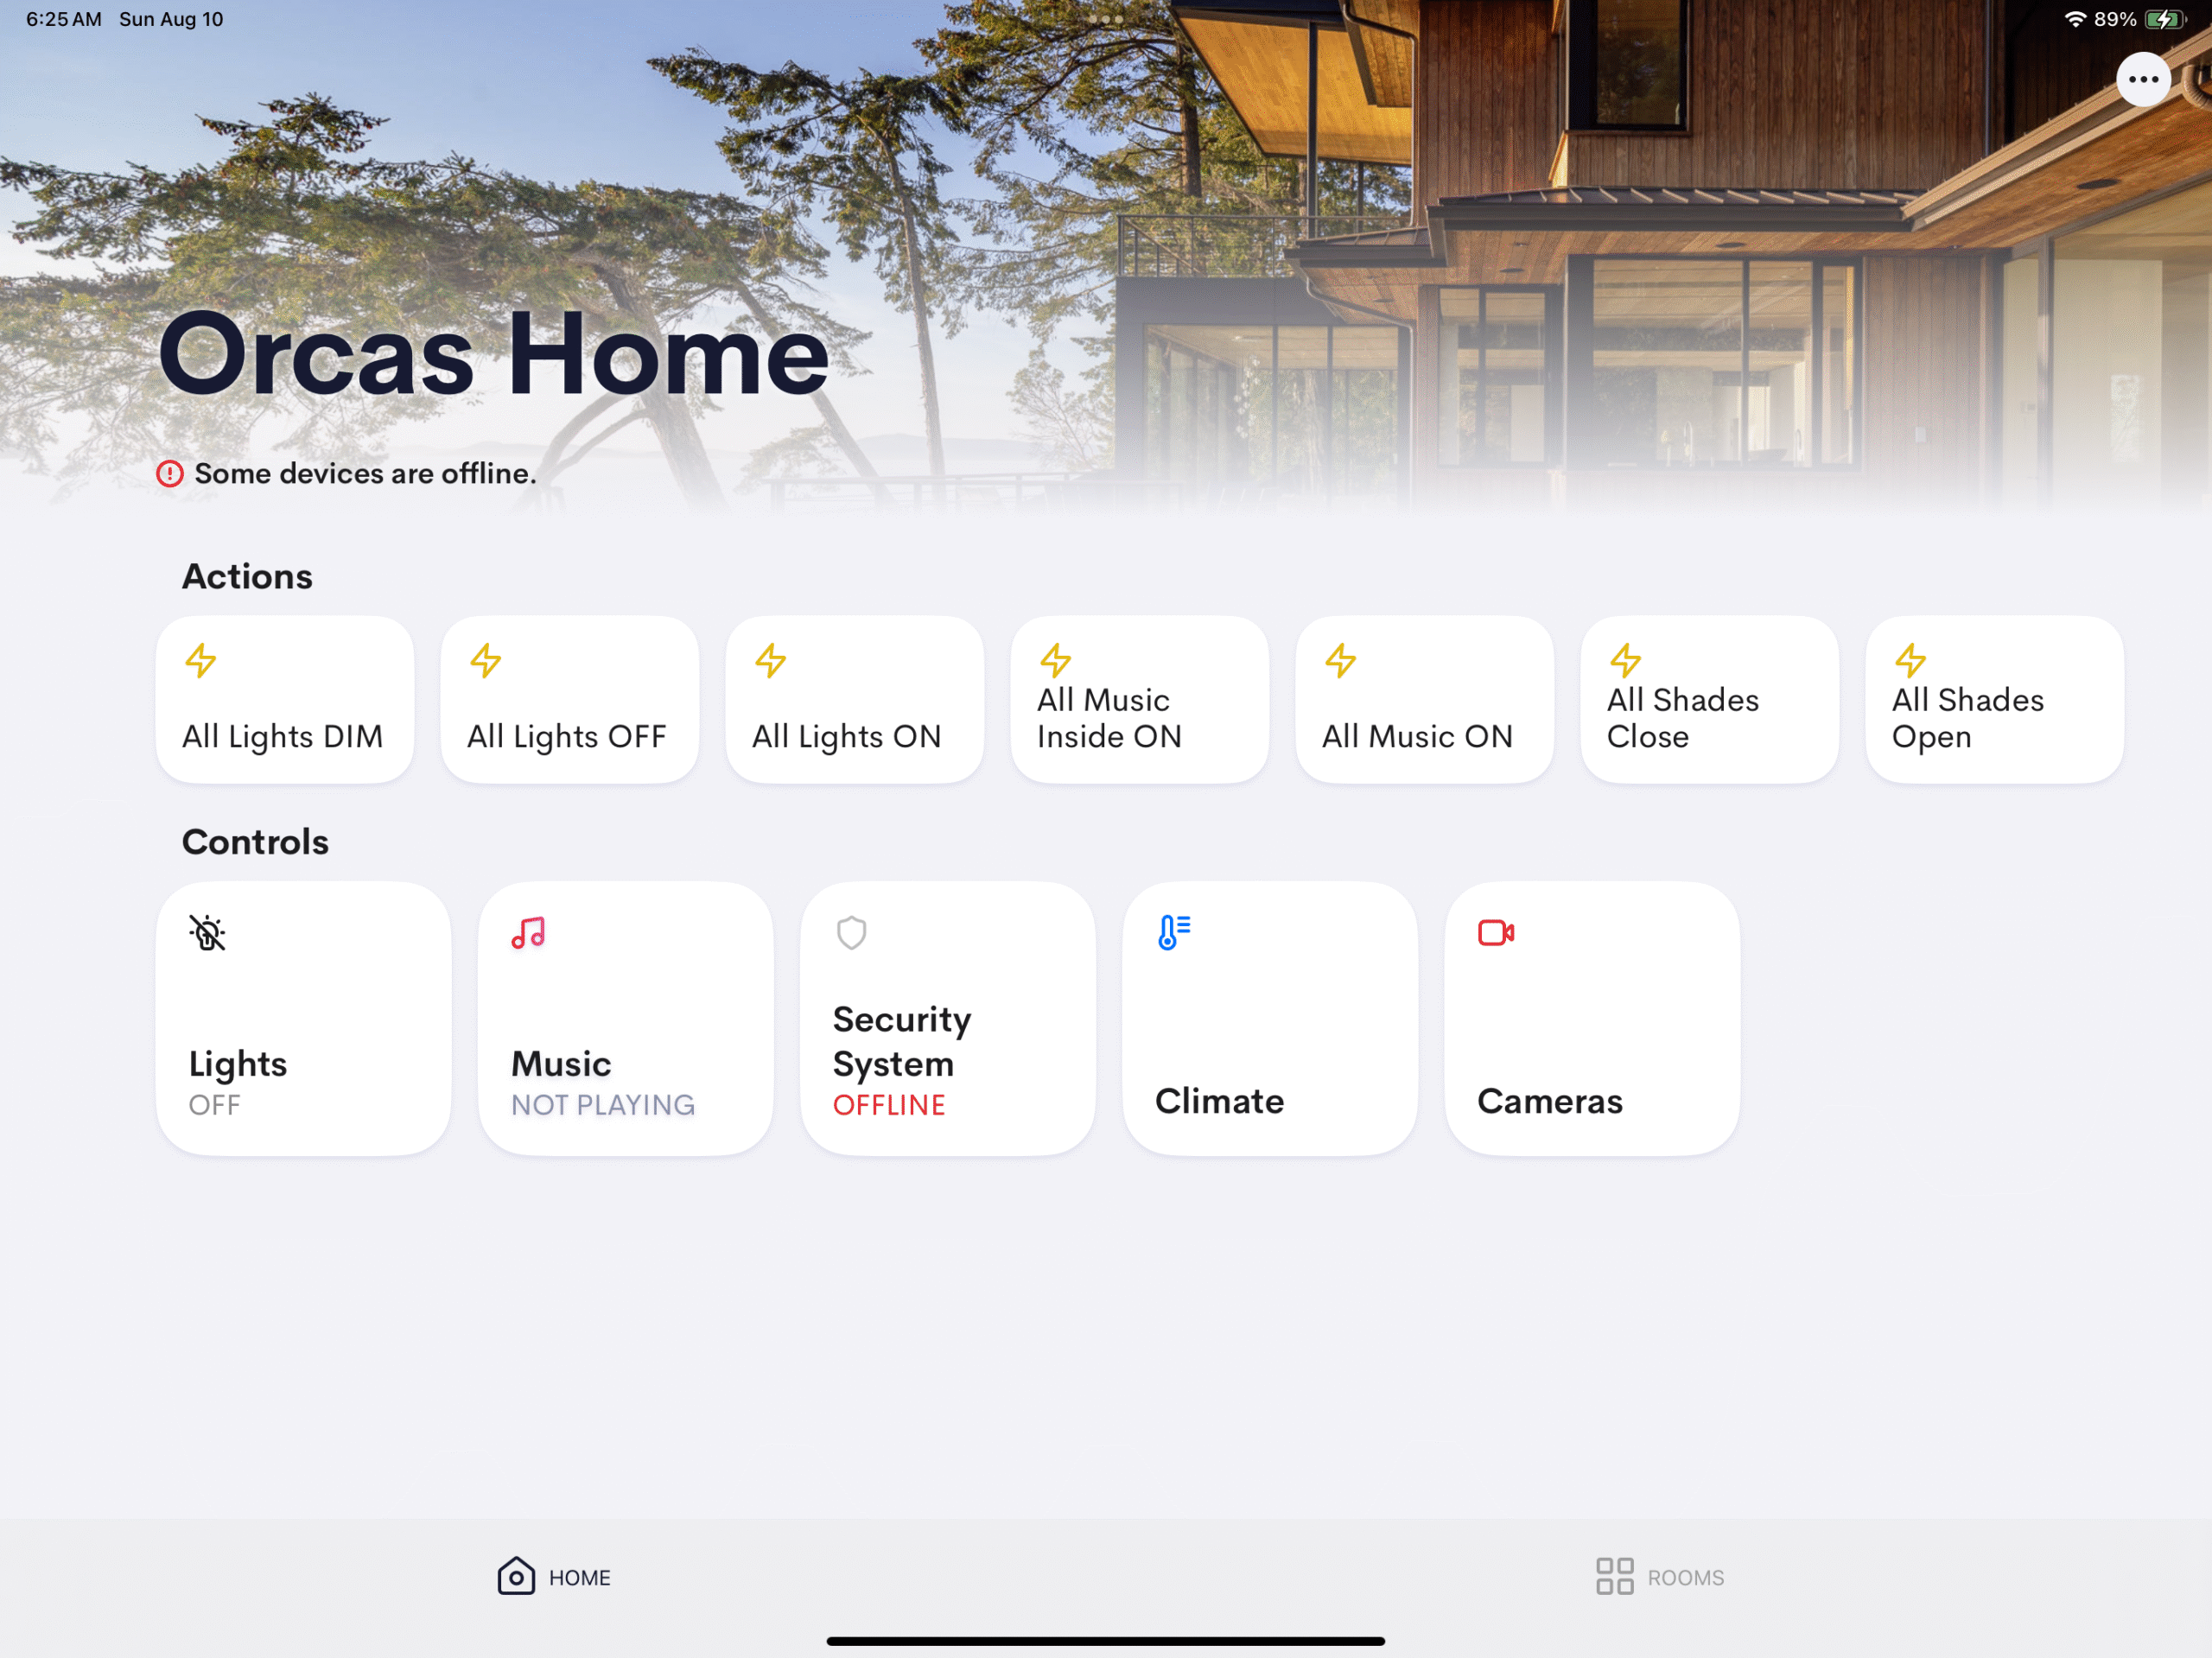Tap the red offline warning icon

(x=170, y=474)
